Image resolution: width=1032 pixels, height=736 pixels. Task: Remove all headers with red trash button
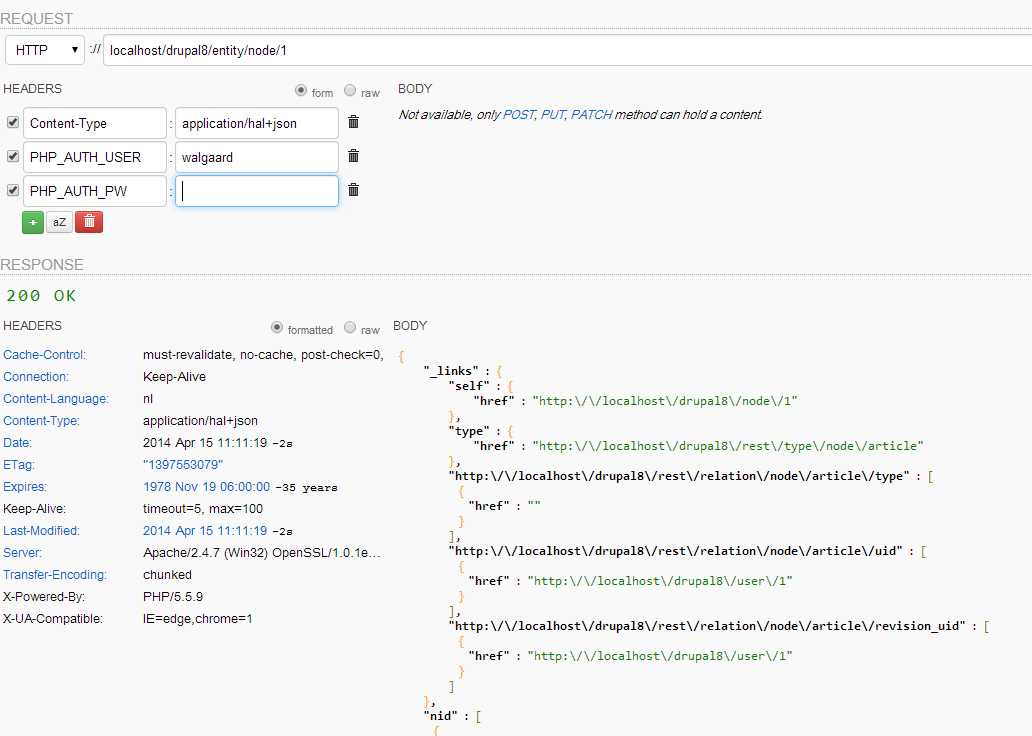pyautogui.click(x=89, y=223)
